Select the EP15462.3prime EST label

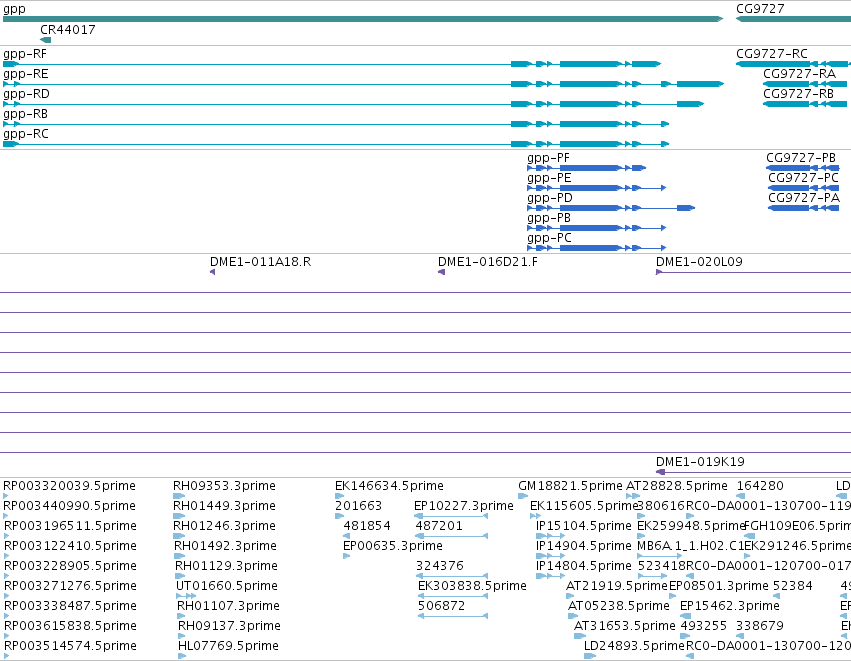coord(730,606)
